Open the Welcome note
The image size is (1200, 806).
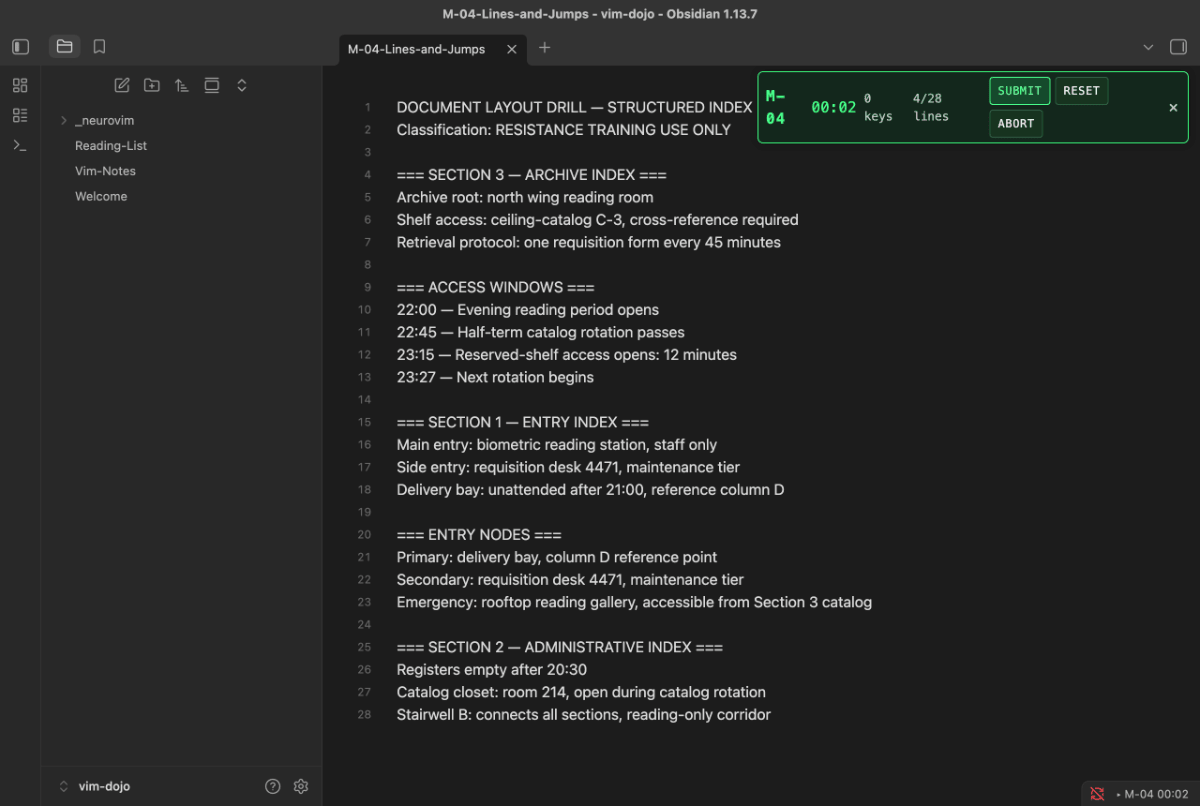[x=101, y=196]
